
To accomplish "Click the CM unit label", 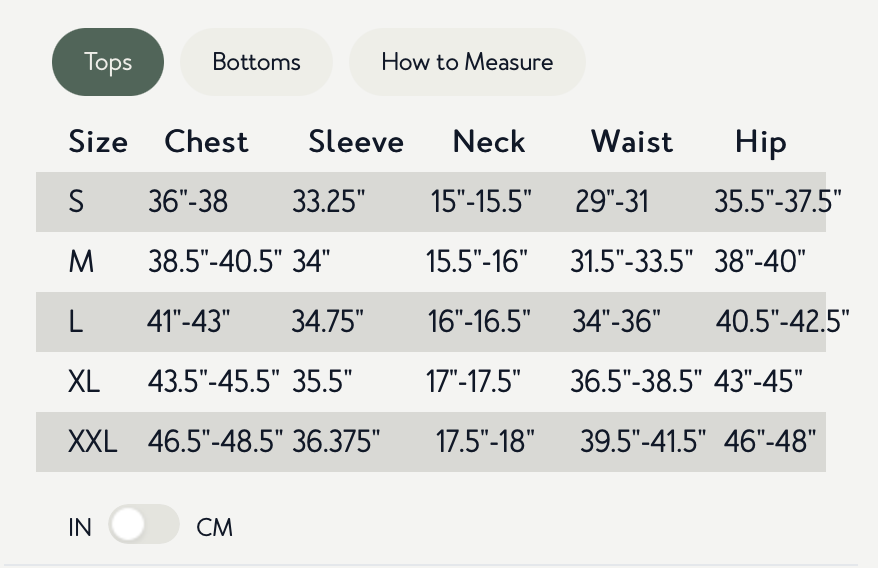I will (x=214, y=527).
